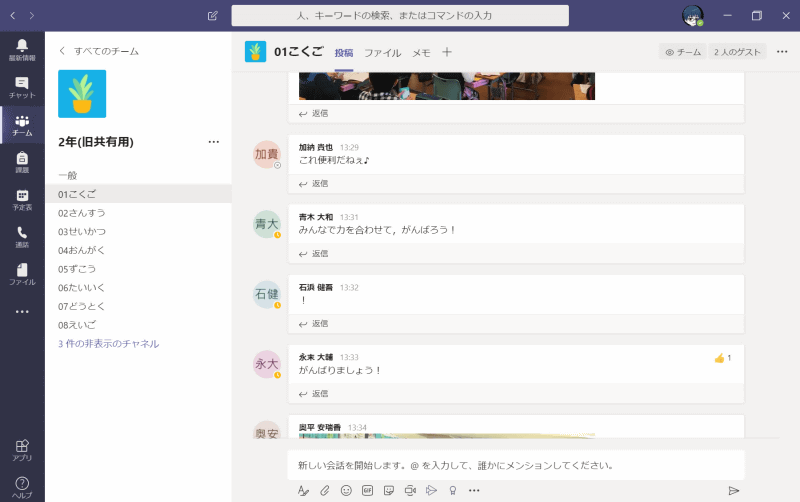Open the emoji picker
Image resolution: width=800 pixels, height=502 pixels.
346,490
